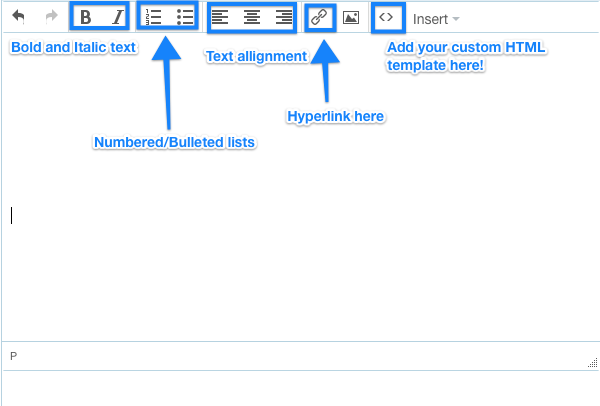This screenshot has height=406, width=600.
Task: Expand the Insert dropdown caret arrow
Action: pyautogui.click(x=456, y=19)
